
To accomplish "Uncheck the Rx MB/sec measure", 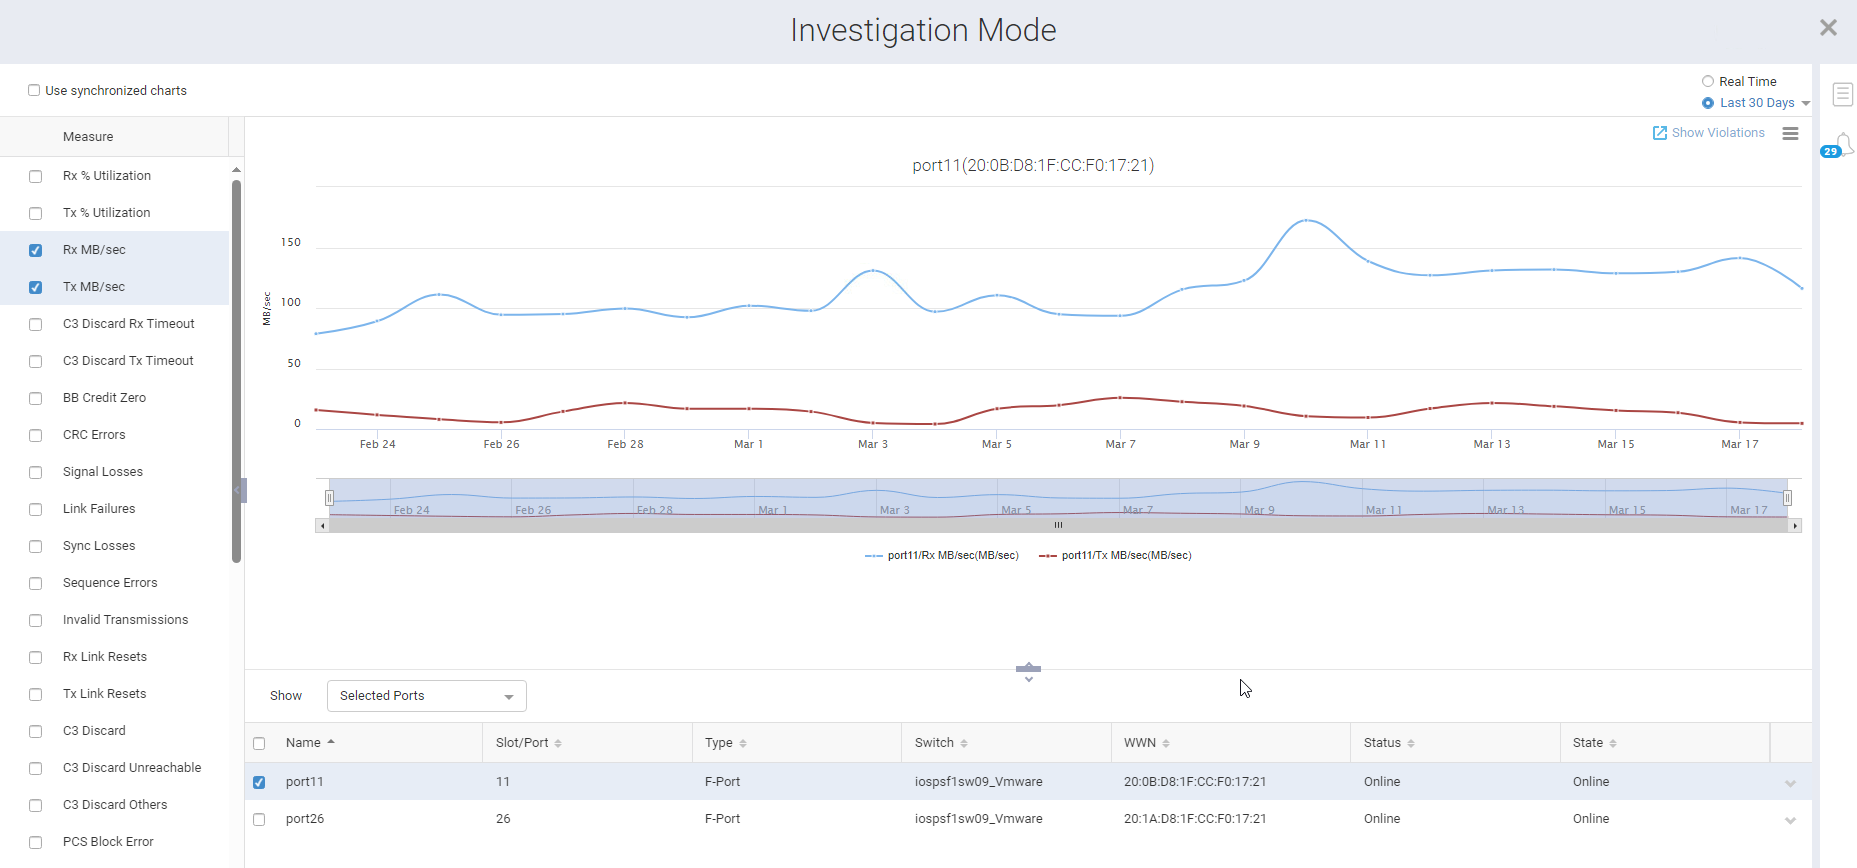I will click(36, 250).
